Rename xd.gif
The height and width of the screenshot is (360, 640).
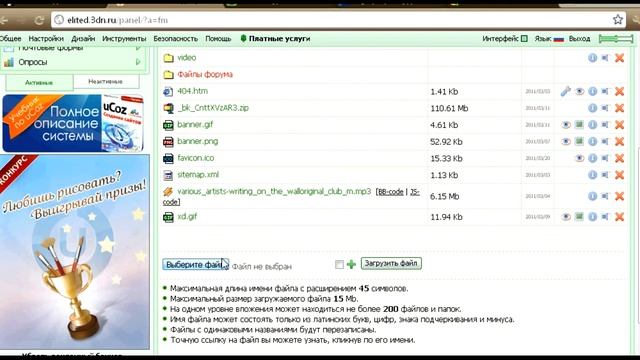tap(605, 217)
